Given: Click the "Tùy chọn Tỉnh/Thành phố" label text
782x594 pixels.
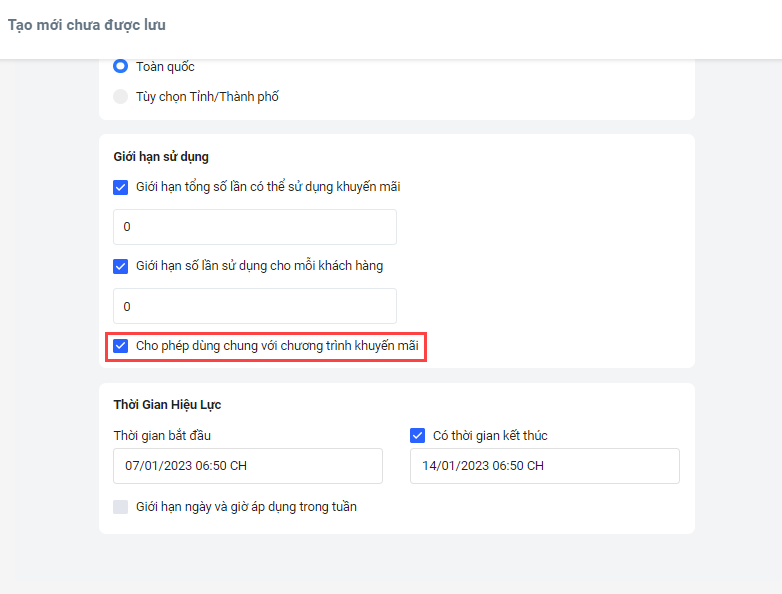Looking at the screenshot, I should click(x=207, y=97).
